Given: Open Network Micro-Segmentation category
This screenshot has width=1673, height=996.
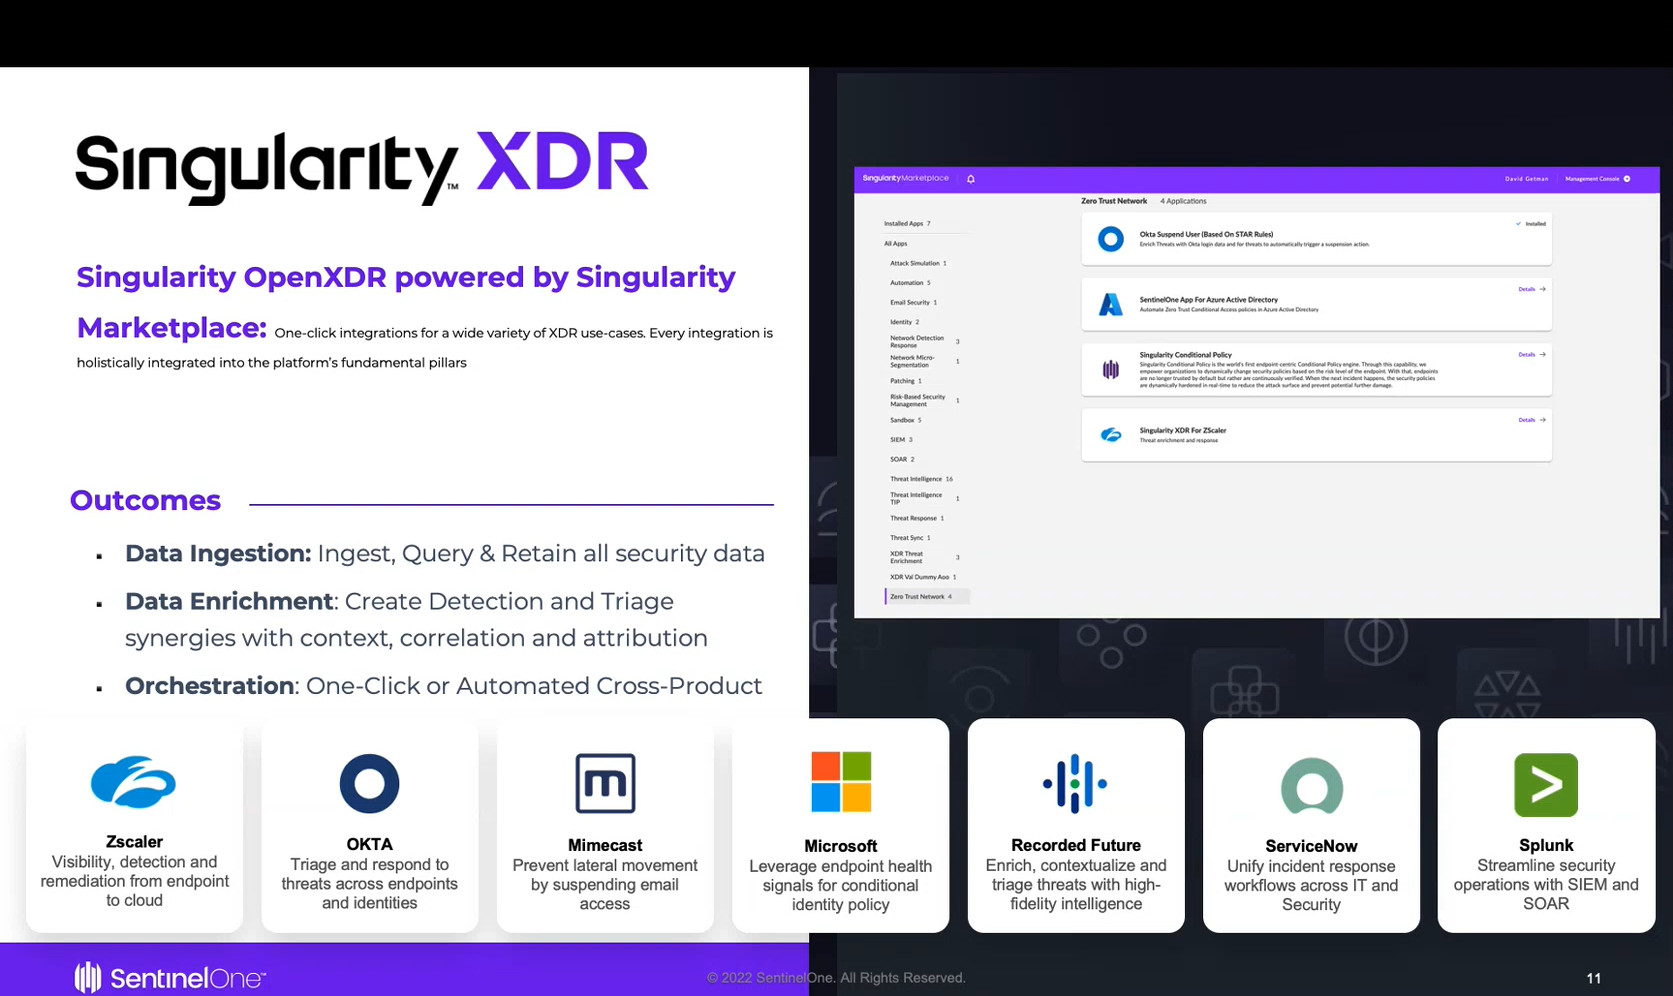Looking at the screenshot, I should click(924, 361).
